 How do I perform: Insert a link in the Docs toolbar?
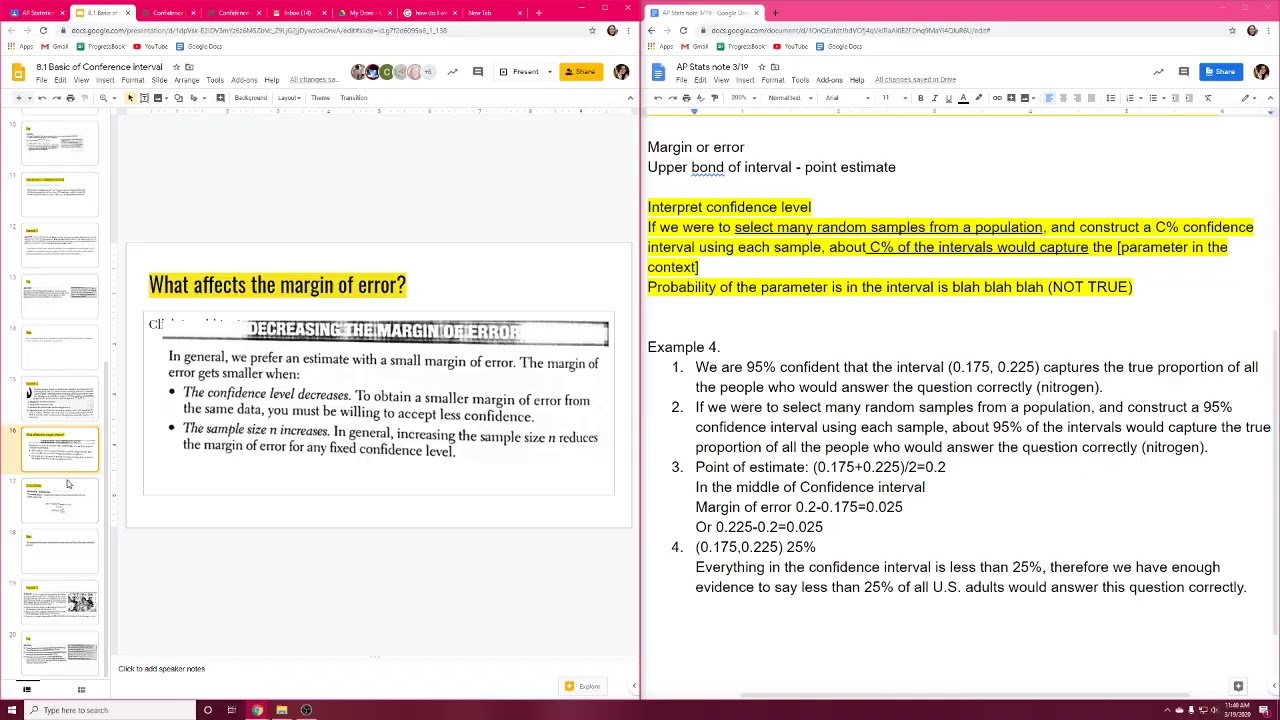click(x=997, y=98)
